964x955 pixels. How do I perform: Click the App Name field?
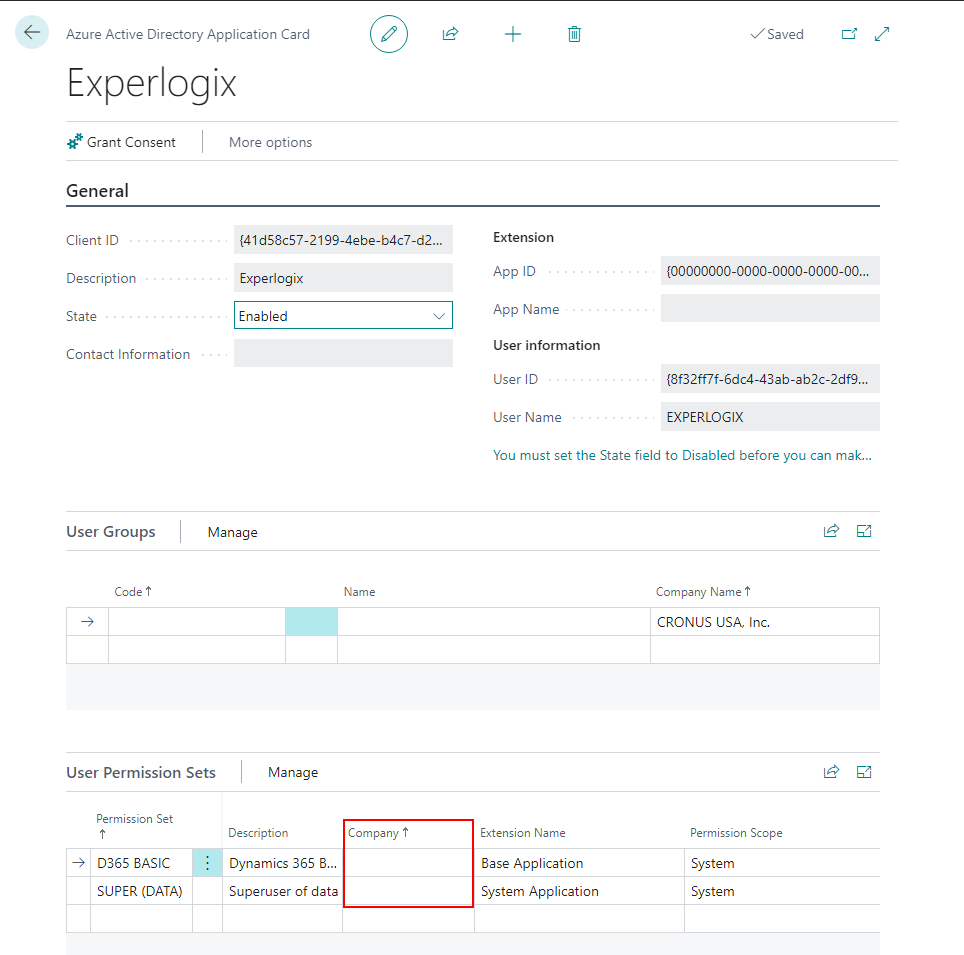770,309
